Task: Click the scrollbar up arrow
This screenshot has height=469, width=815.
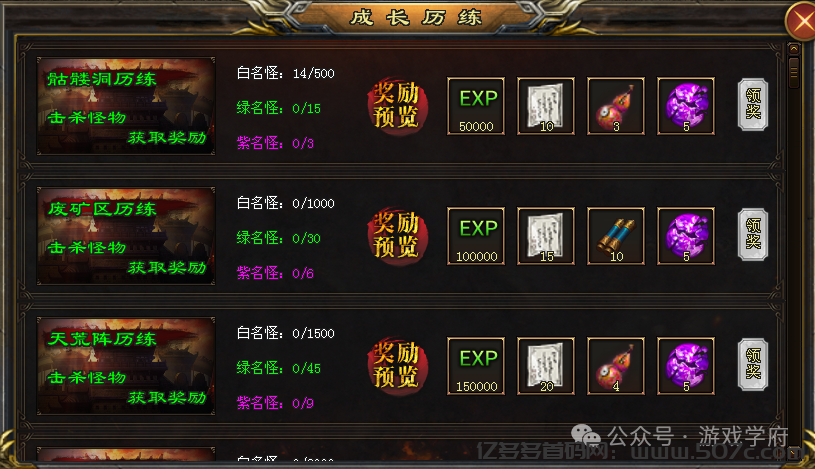Action: pos(794,49)
